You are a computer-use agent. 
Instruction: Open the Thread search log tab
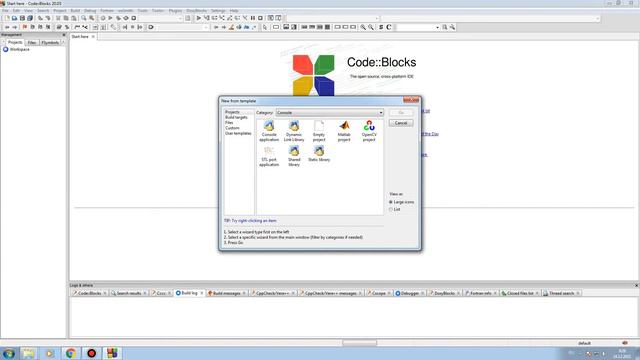pyautogui.click(x=561, y=293)
